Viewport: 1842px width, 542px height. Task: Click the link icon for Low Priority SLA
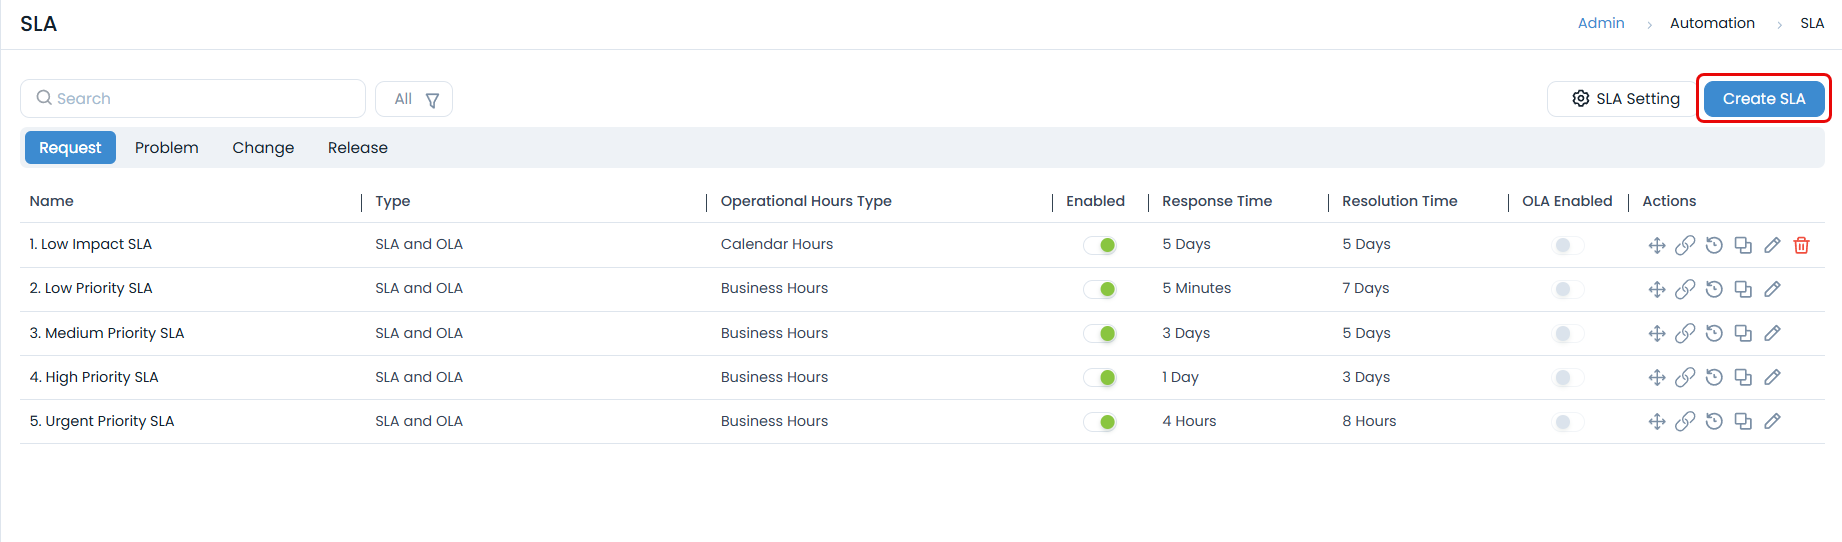coord(1685,289)
